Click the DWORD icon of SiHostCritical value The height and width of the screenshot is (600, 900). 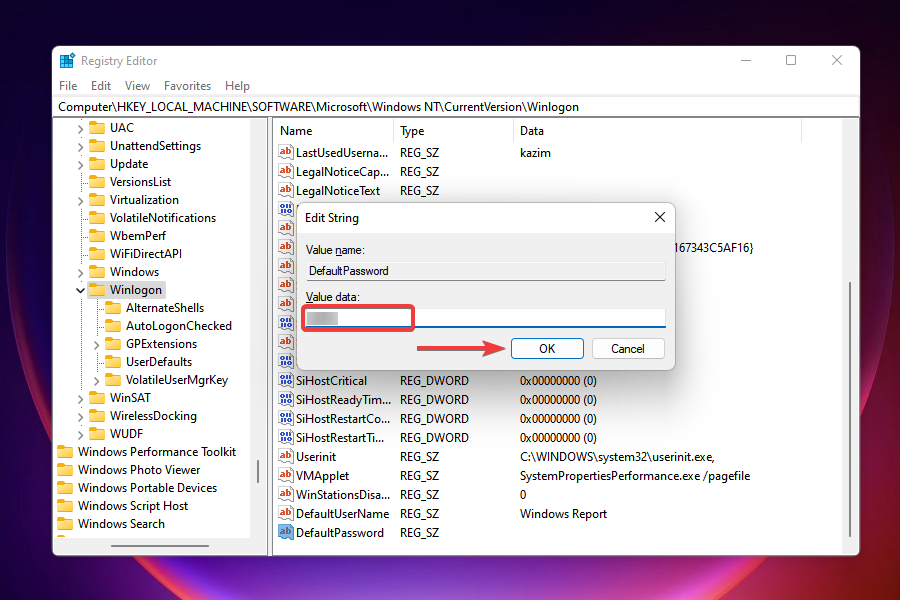pyautogui.click(x=286, y=380)
